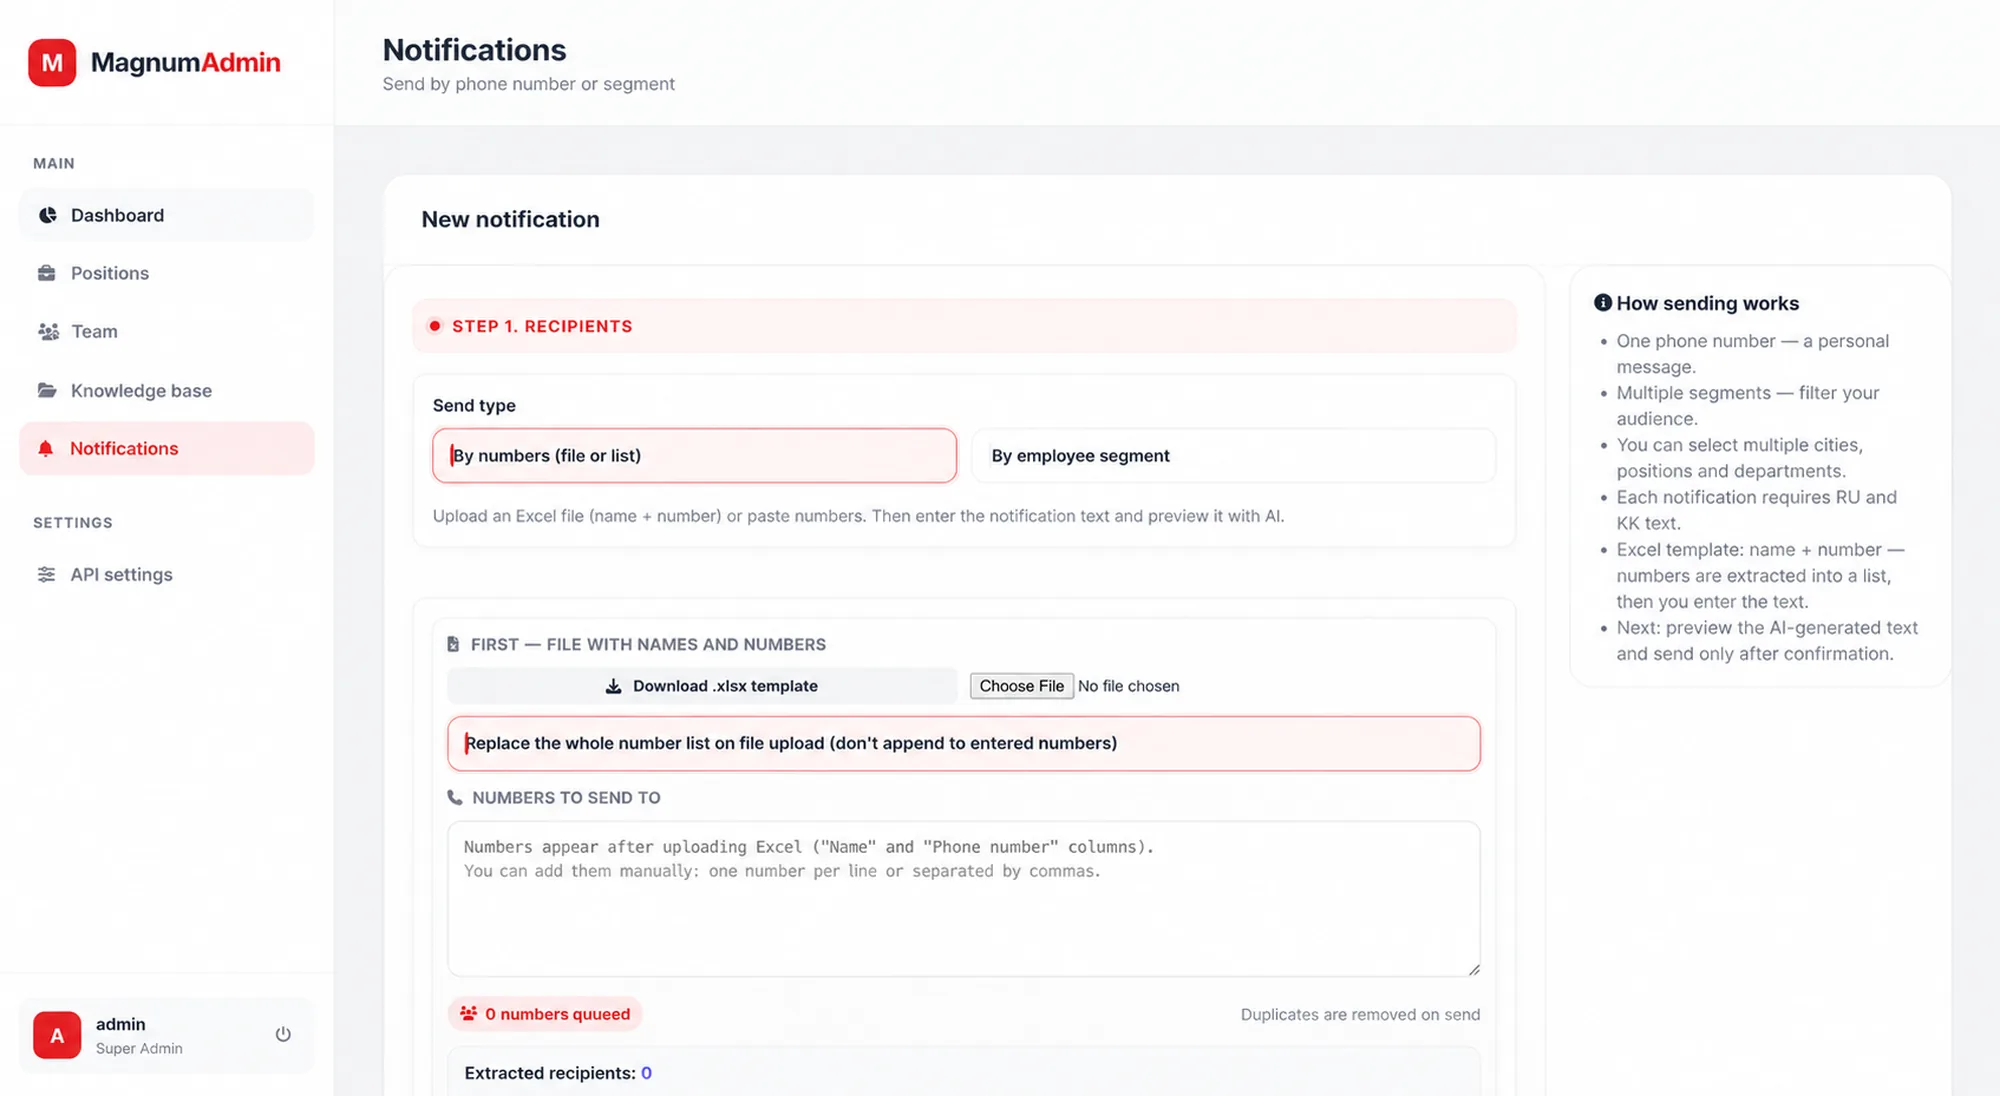This screenshot has width=2000, height=1096.
Task: Select By employee segment send type
Action: point(1233,455)
